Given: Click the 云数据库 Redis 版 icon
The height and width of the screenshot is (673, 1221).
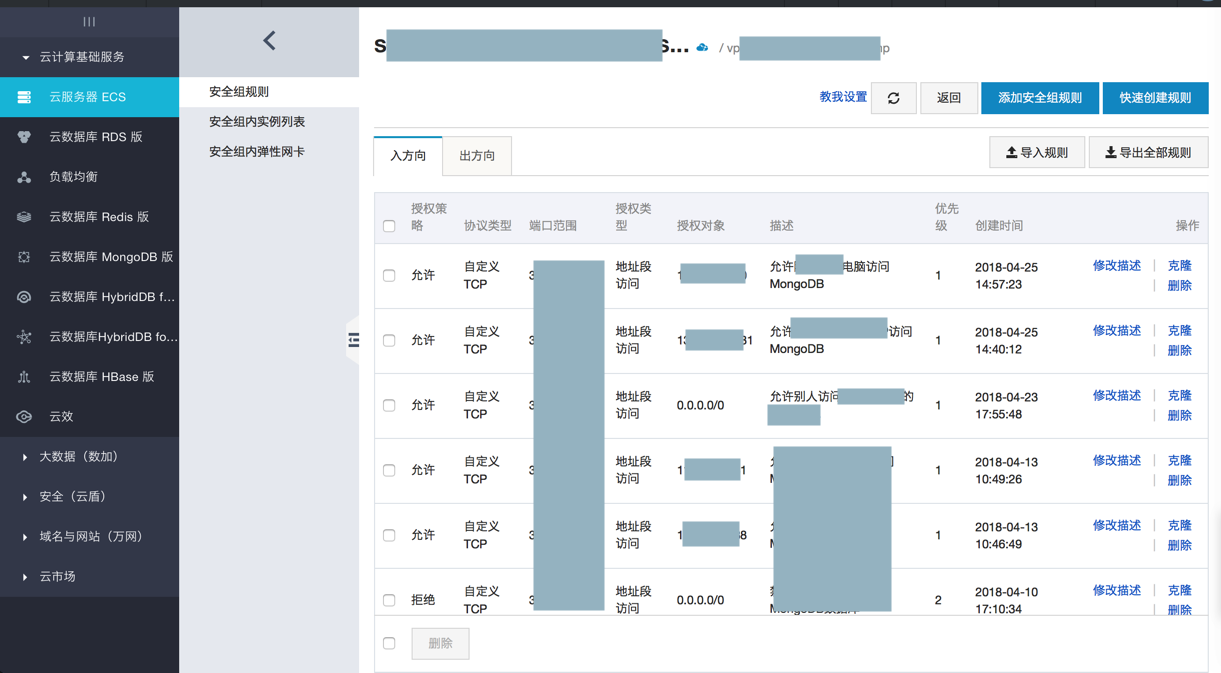Looking at the screenshot, I should point(24,217).
